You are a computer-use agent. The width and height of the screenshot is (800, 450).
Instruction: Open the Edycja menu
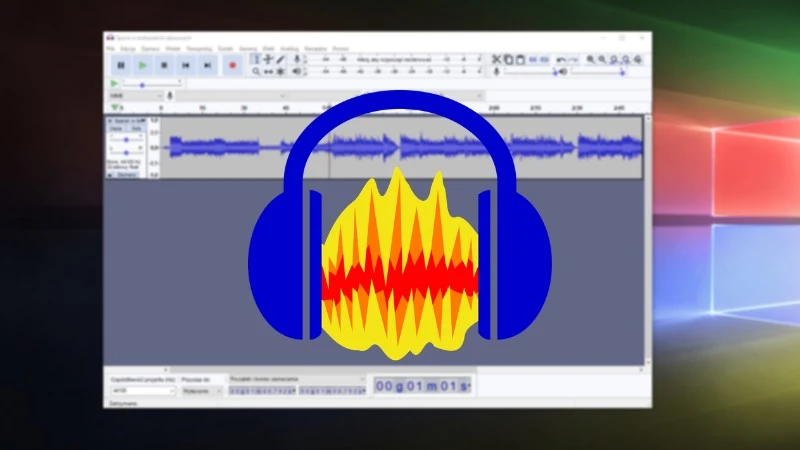[128, 48]
